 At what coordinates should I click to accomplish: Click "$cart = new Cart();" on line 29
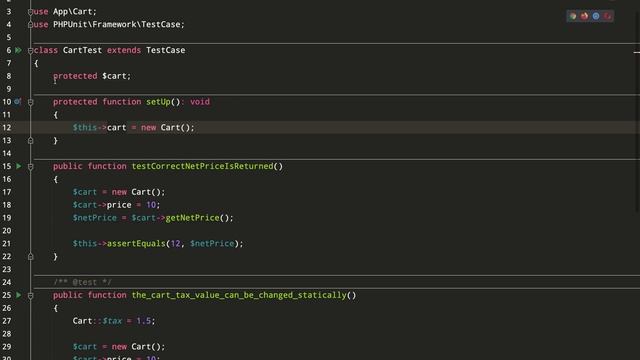click(x=119, y=347)
